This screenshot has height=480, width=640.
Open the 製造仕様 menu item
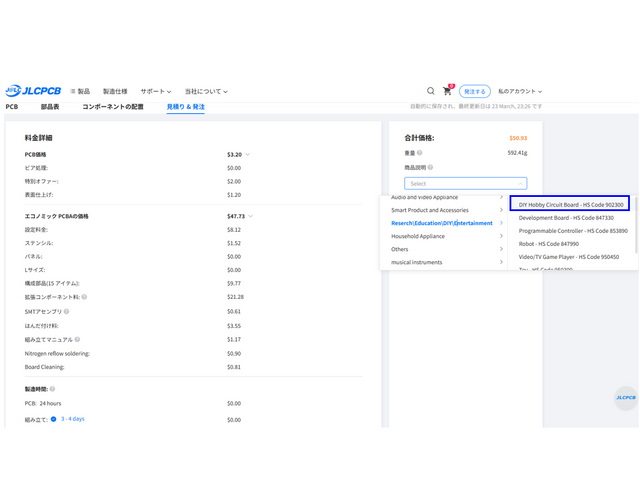(115, 91)
